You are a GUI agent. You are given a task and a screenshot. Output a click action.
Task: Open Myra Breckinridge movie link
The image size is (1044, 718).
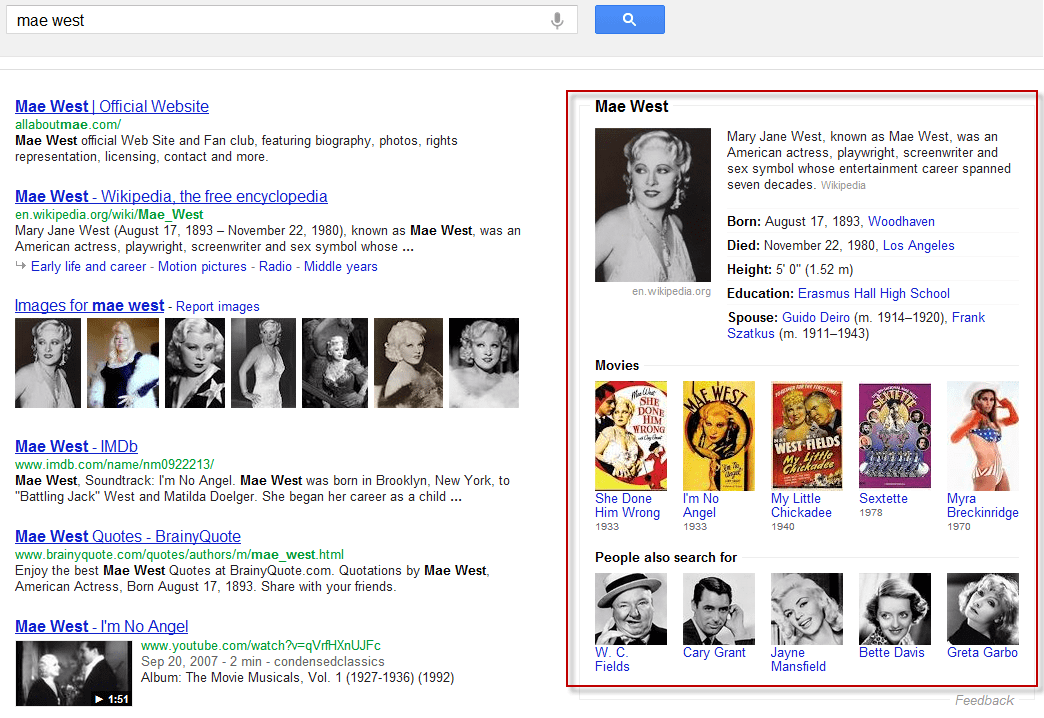click(x=983, y=506)
